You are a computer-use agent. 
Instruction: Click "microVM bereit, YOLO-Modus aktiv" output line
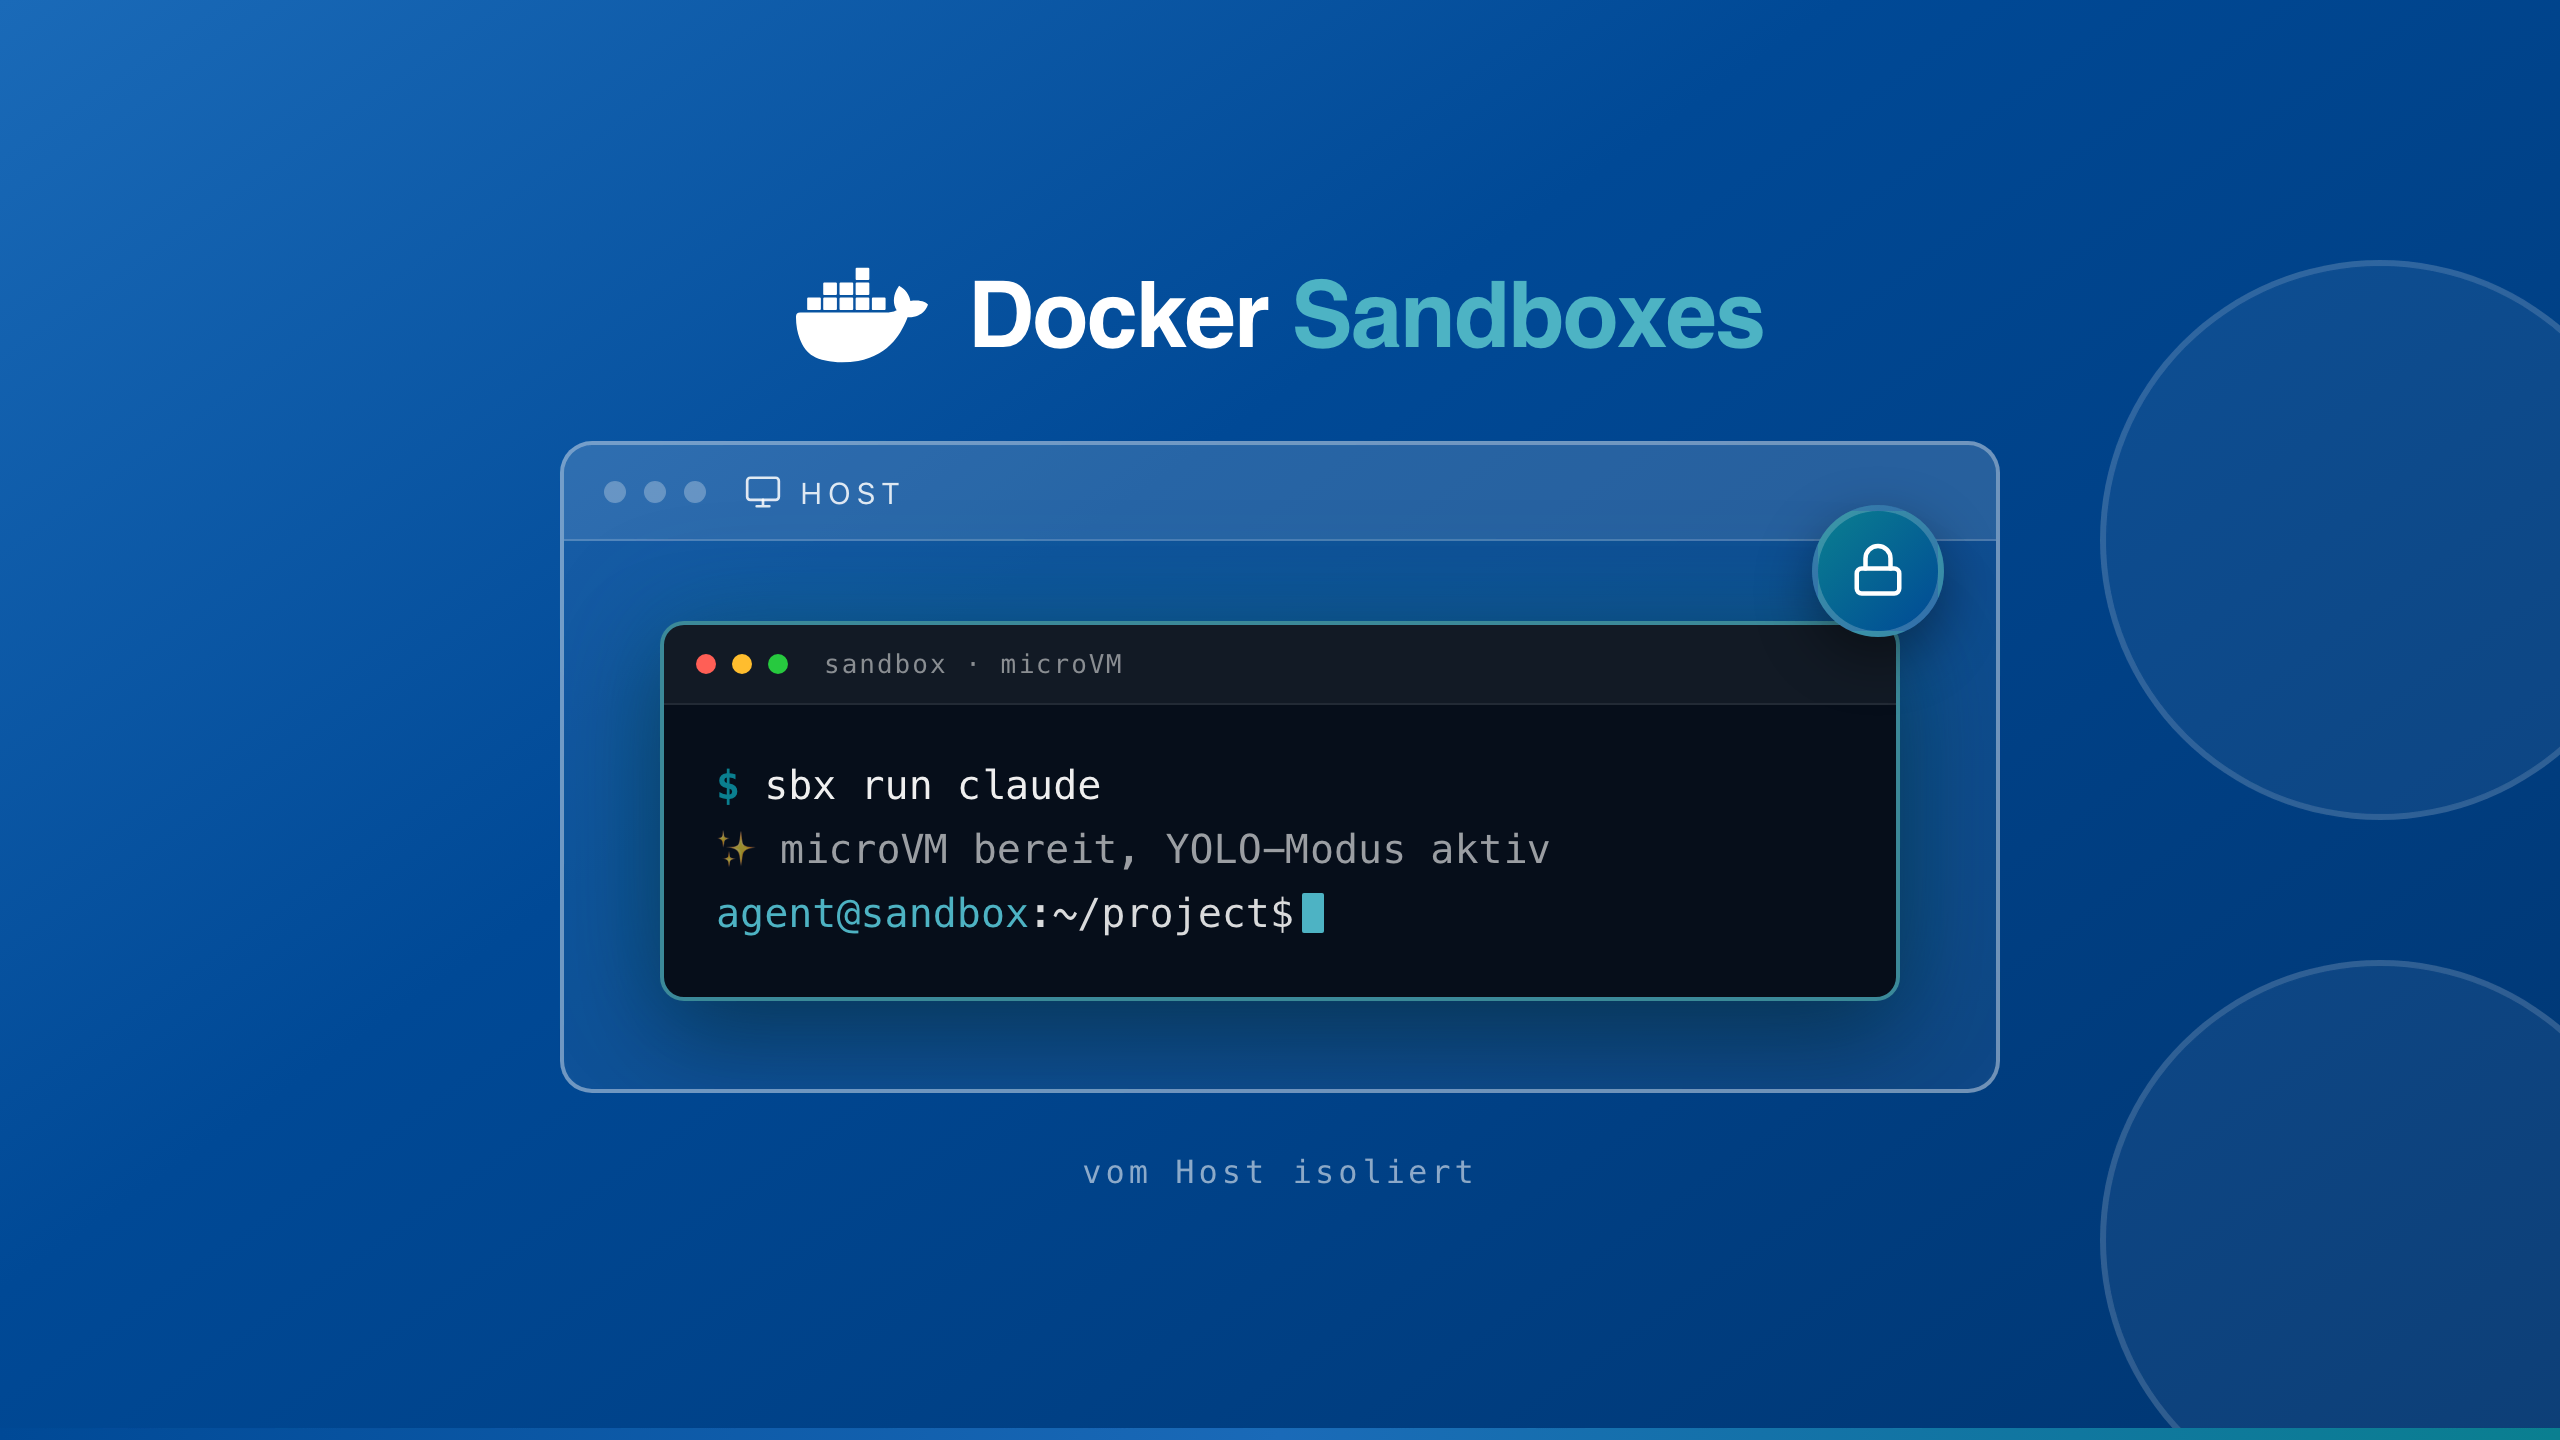click(x=1164, y=850)
